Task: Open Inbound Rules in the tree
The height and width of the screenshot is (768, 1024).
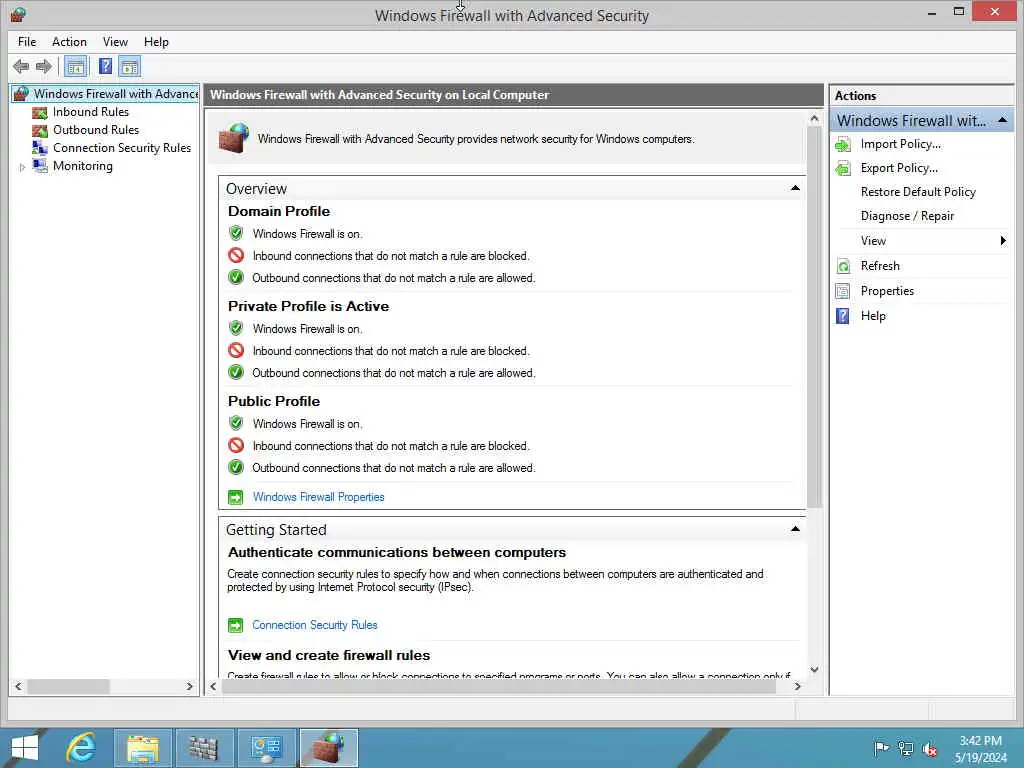Action: [x=91, y=112]
